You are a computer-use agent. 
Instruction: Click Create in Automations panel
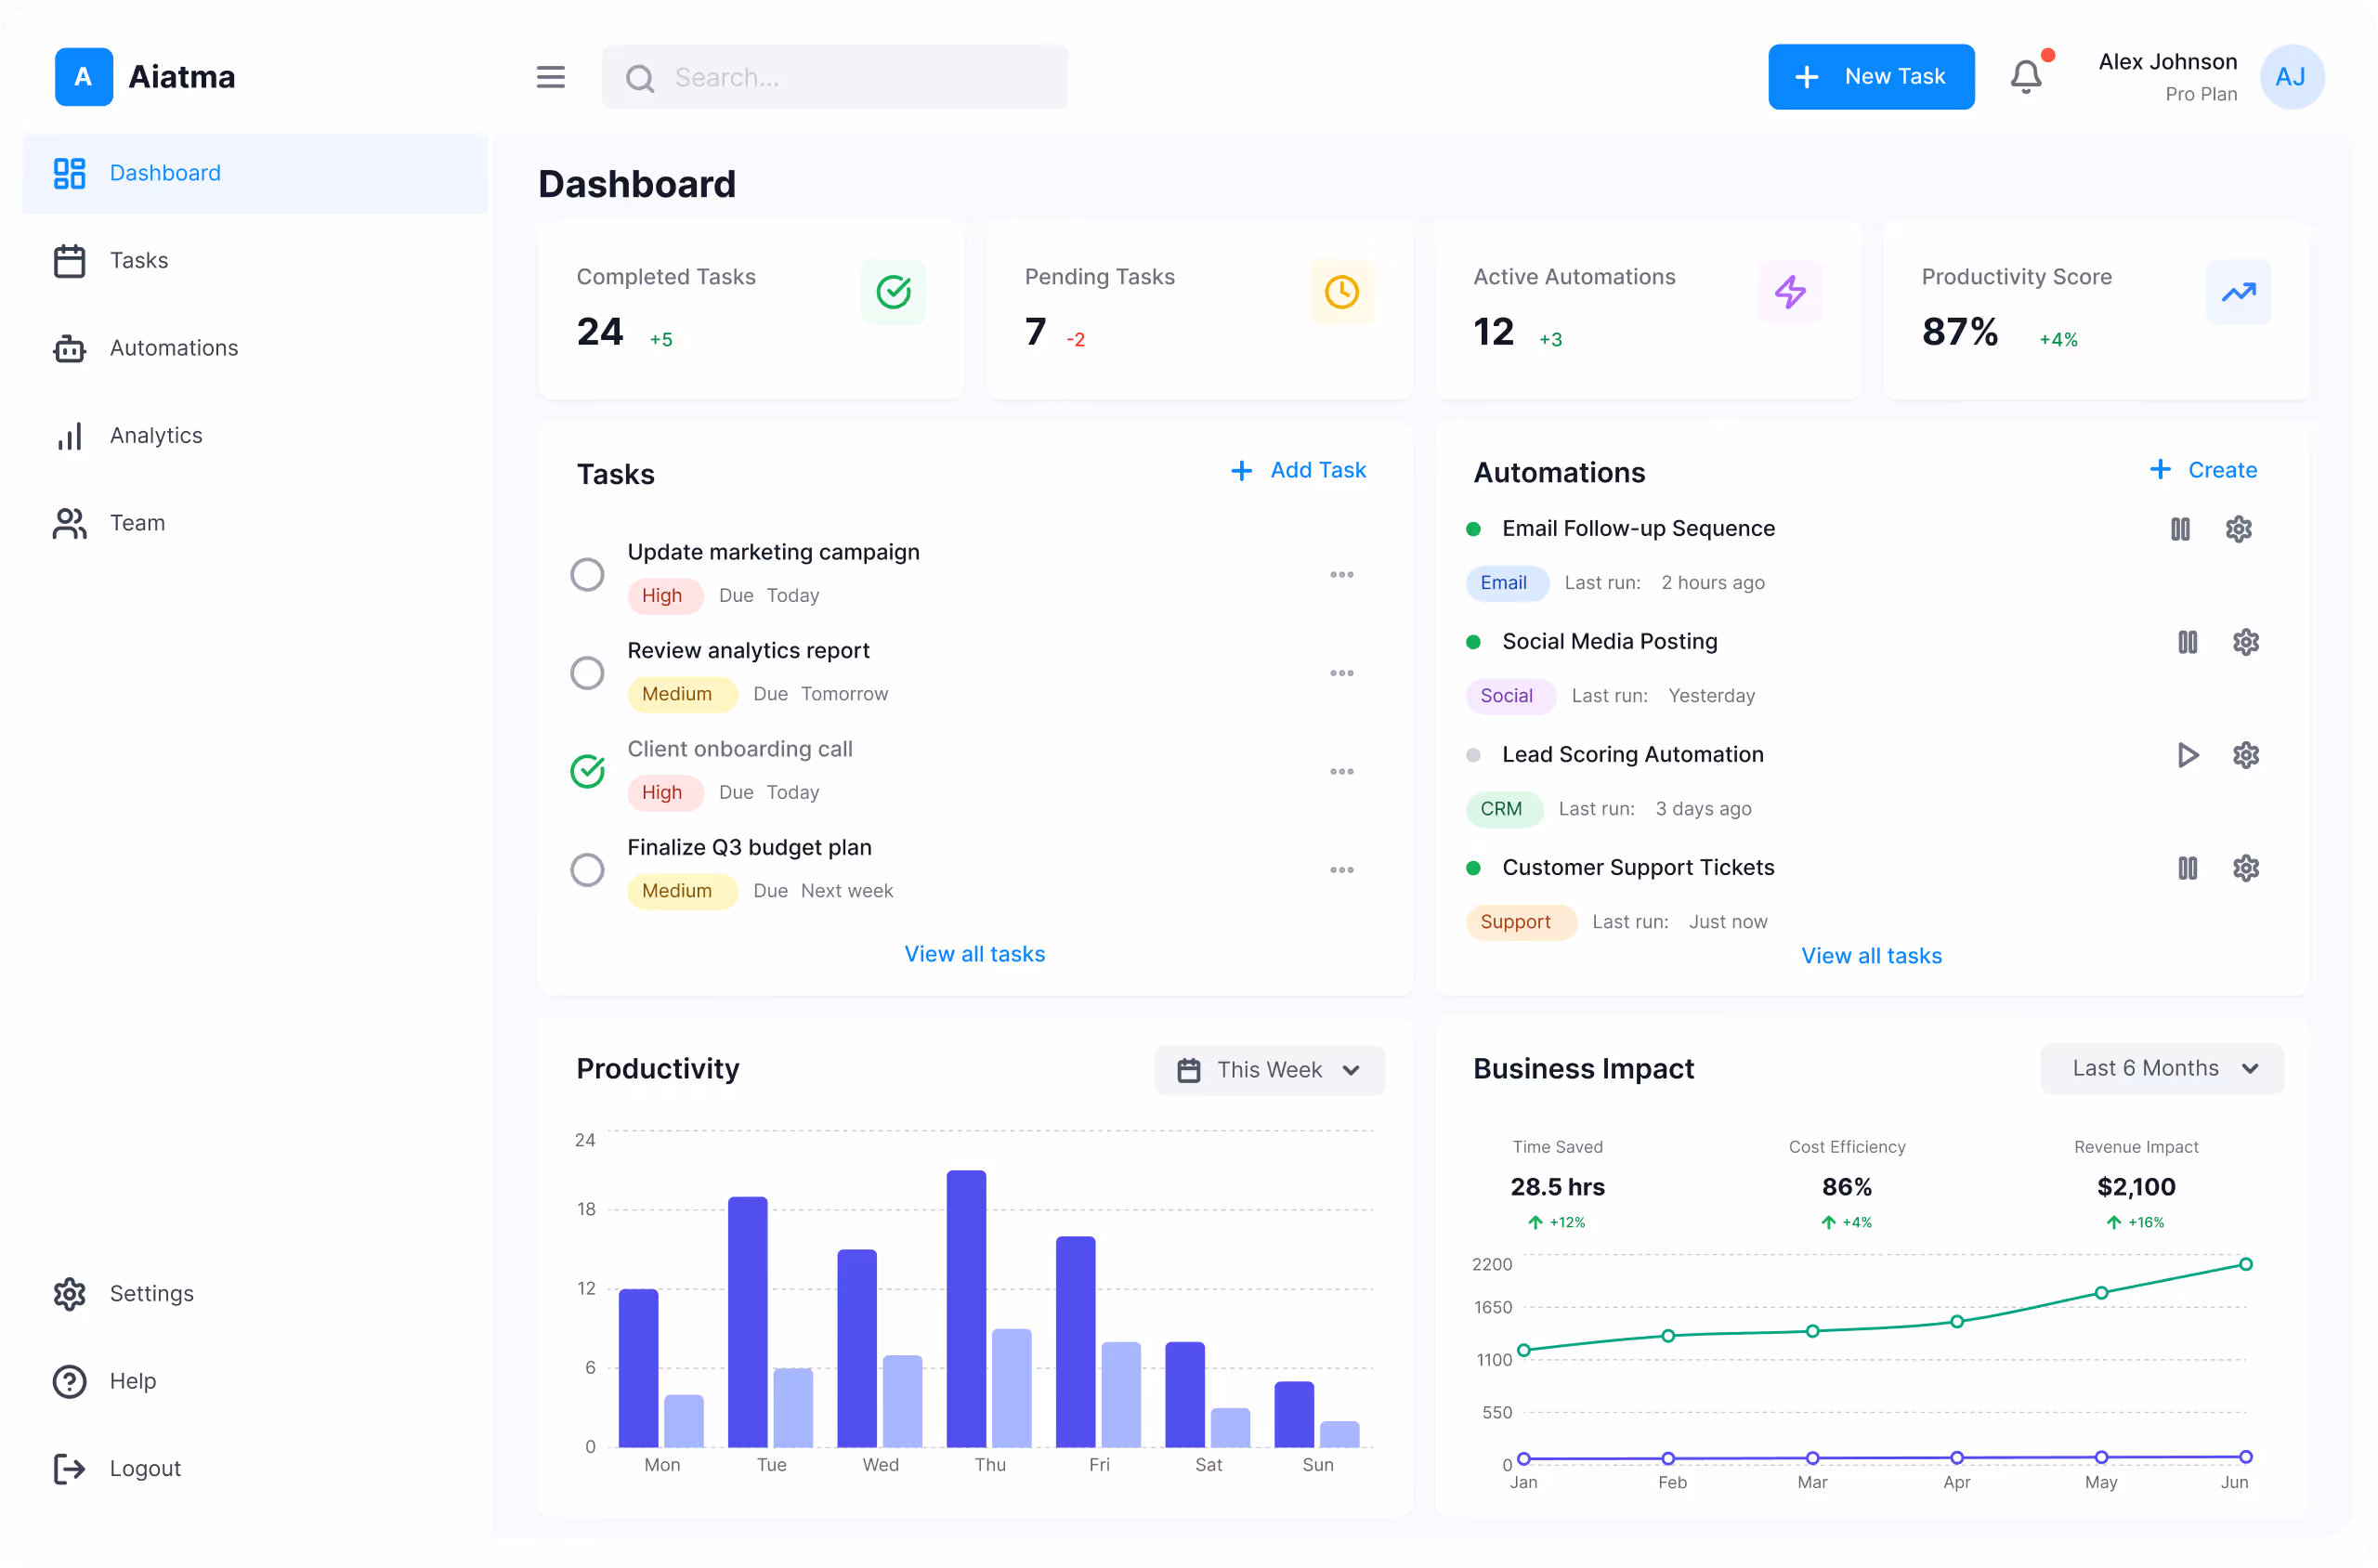[2203, 470]
